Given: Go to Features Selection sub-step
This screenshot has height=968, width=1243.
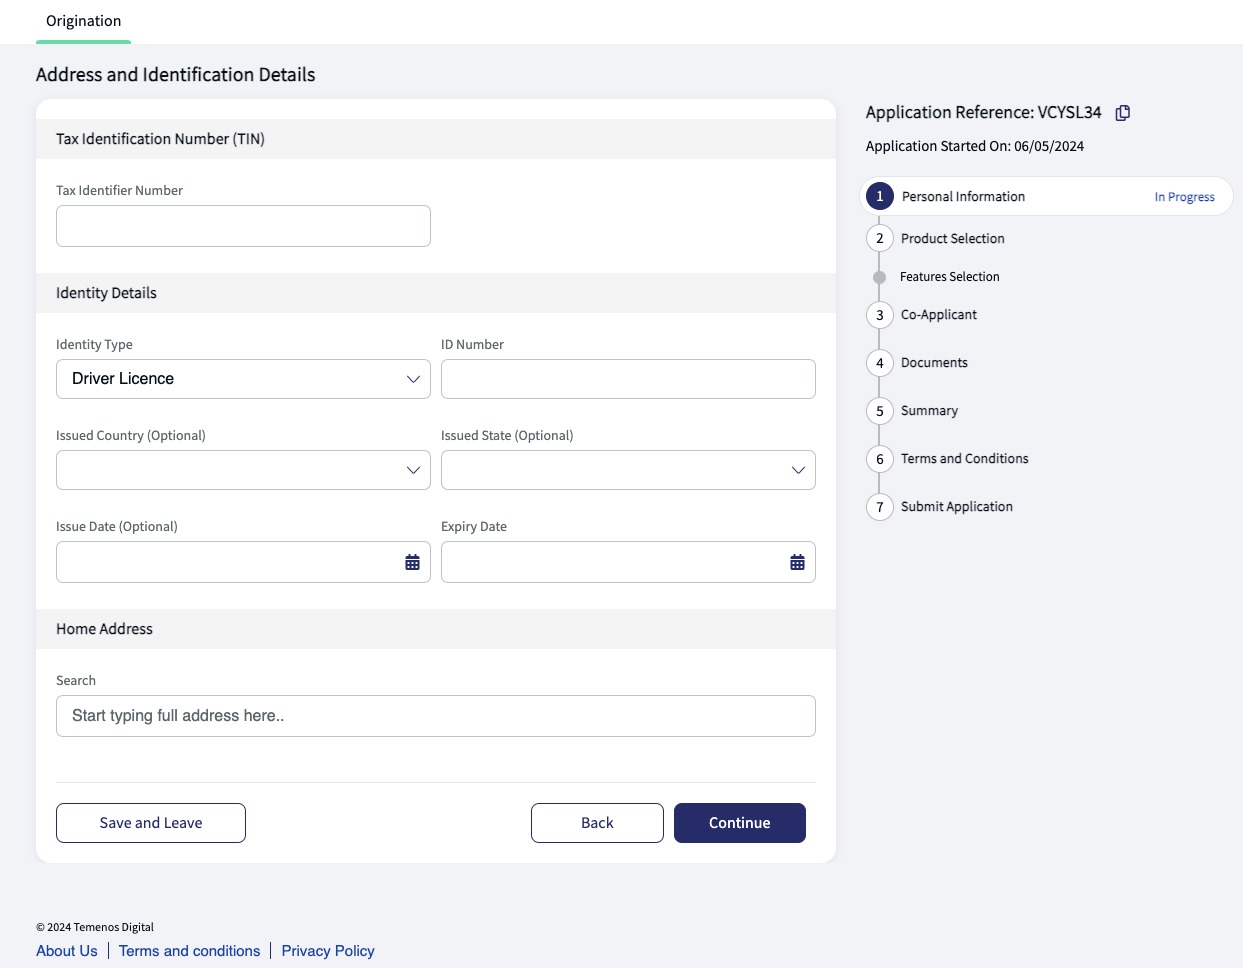Looking at the screenshot, I should (x=949, y=277).
